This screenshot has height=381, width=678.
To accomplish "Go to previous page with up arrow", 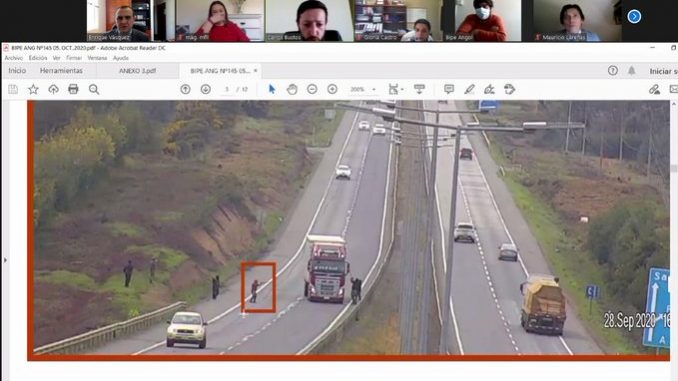I will click(185, 90).
